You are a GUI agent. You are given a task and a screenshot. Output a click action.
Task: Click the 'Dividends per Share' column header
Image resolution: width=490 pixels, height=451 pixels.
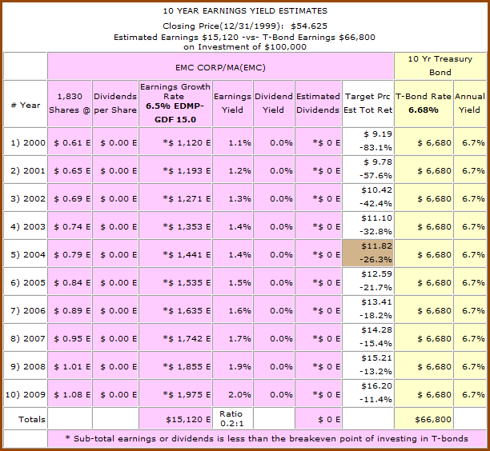click(x=115, y=104)
